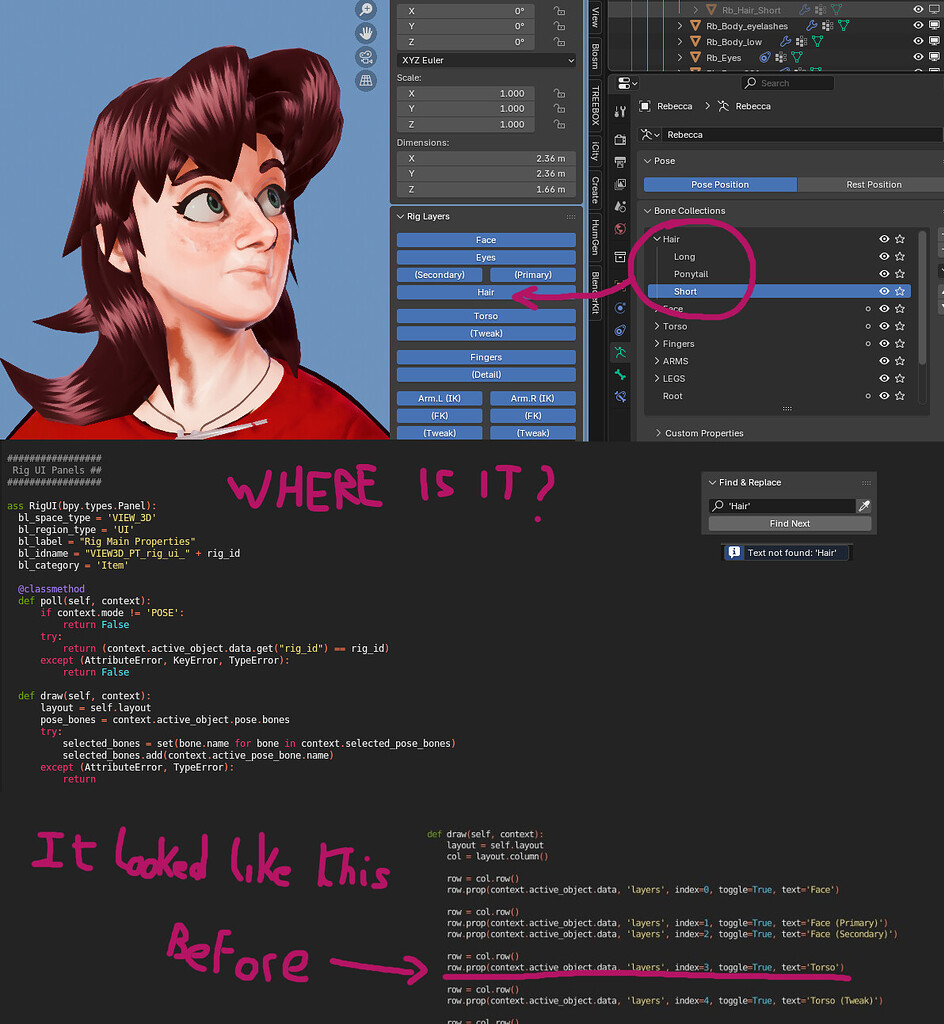Collapse the Find & Replace panel

point(712,482)
